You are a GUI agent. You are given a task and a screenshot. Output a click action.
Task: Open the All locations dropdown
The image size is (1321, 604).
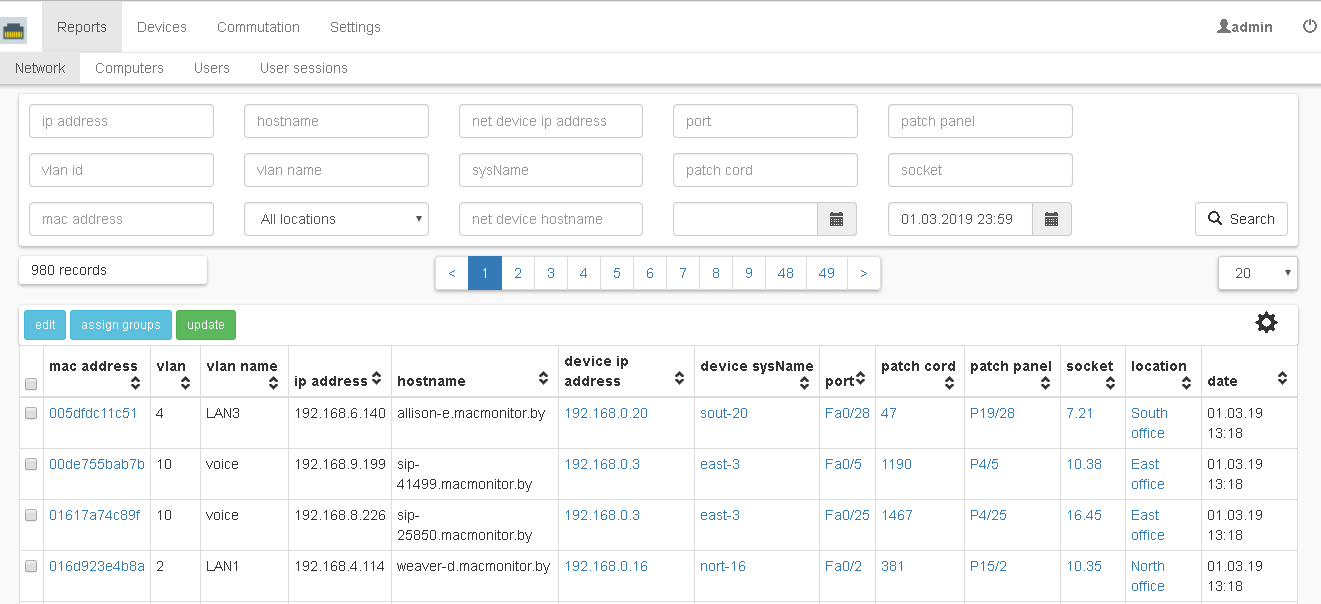pyautogui.click(x=336, y=219)
